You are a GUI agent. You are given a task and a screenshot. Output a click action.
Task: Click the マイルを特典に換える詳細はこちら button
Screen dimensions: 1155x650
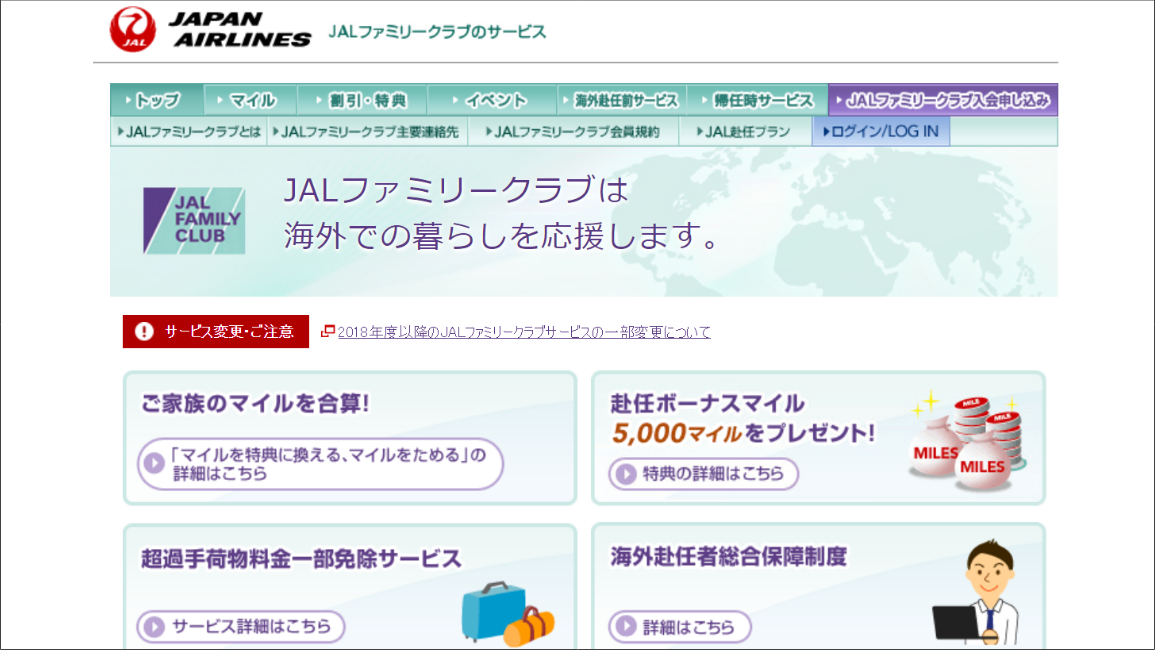pos(320,464)
